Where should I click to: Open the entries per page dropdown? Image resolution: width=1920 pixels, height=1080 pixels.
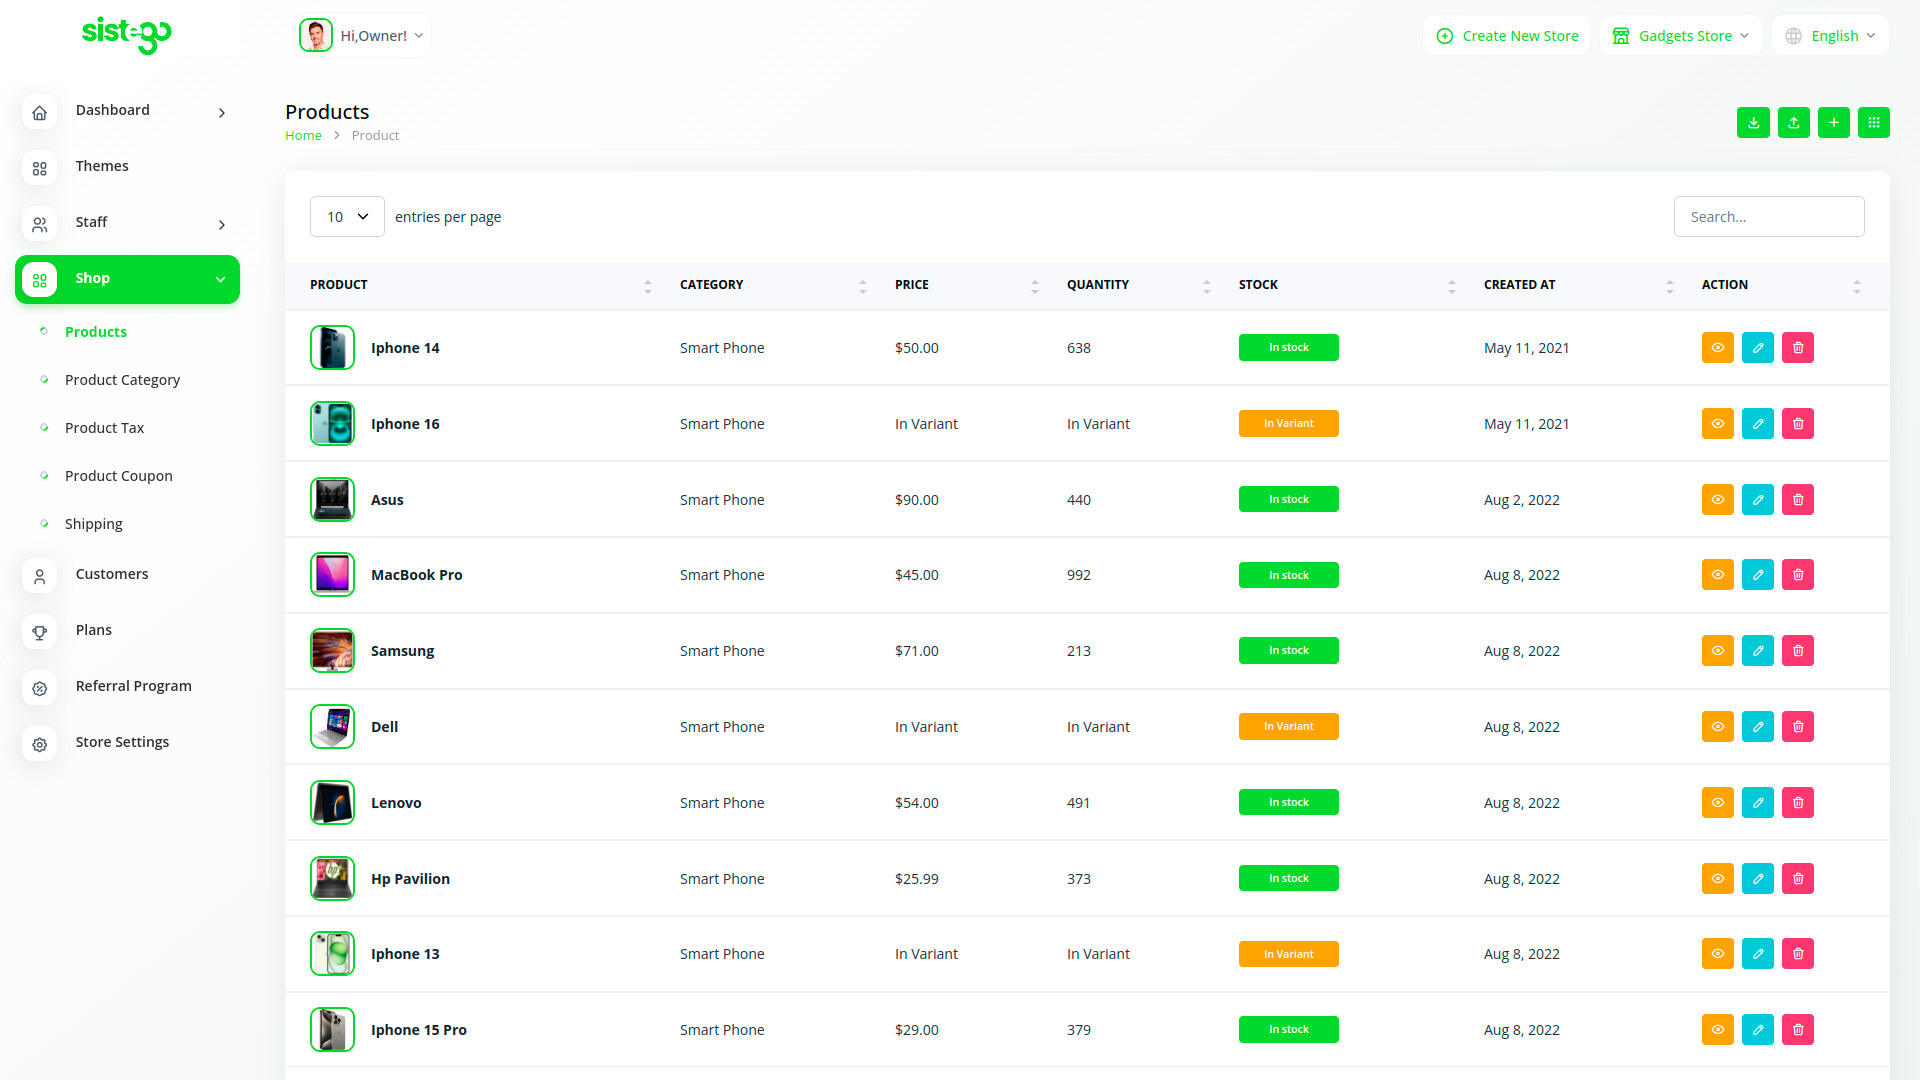pyautogui.click(x=347, y=216)
